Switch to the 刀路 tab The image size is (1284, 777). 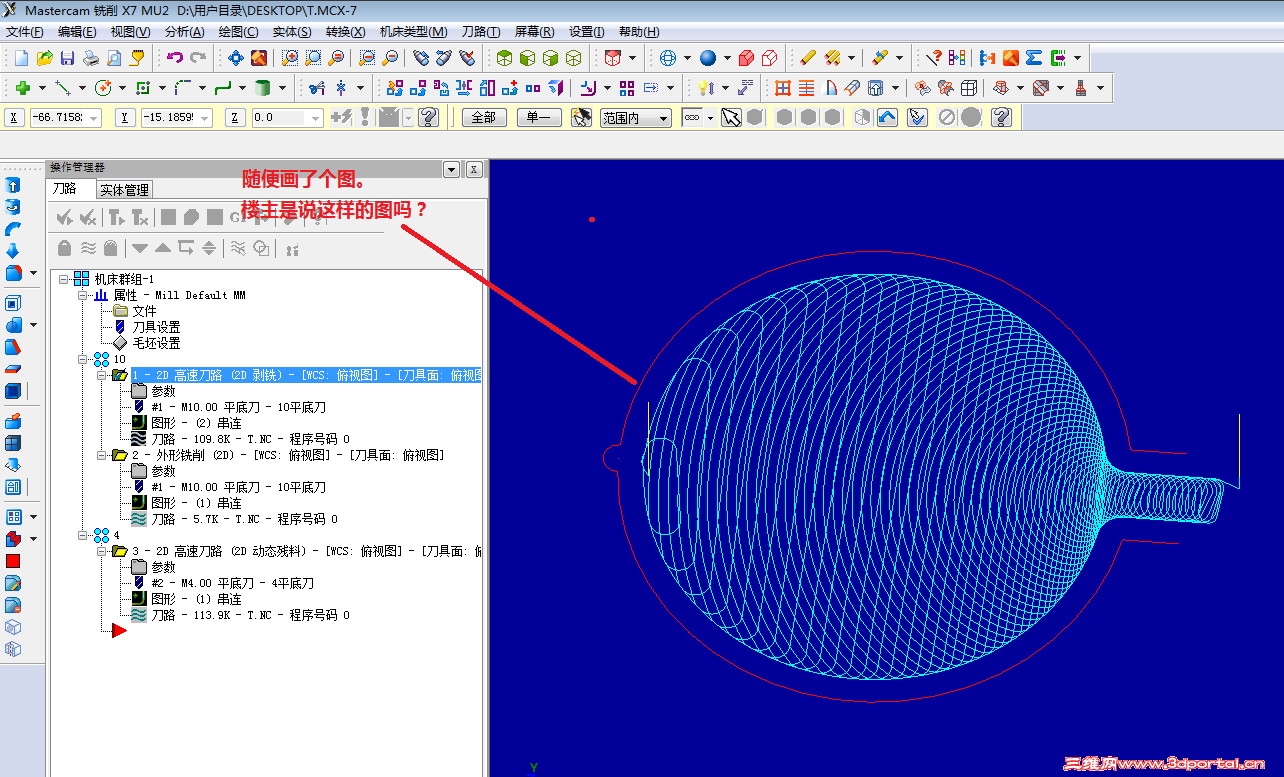click(x=64, y=188)
